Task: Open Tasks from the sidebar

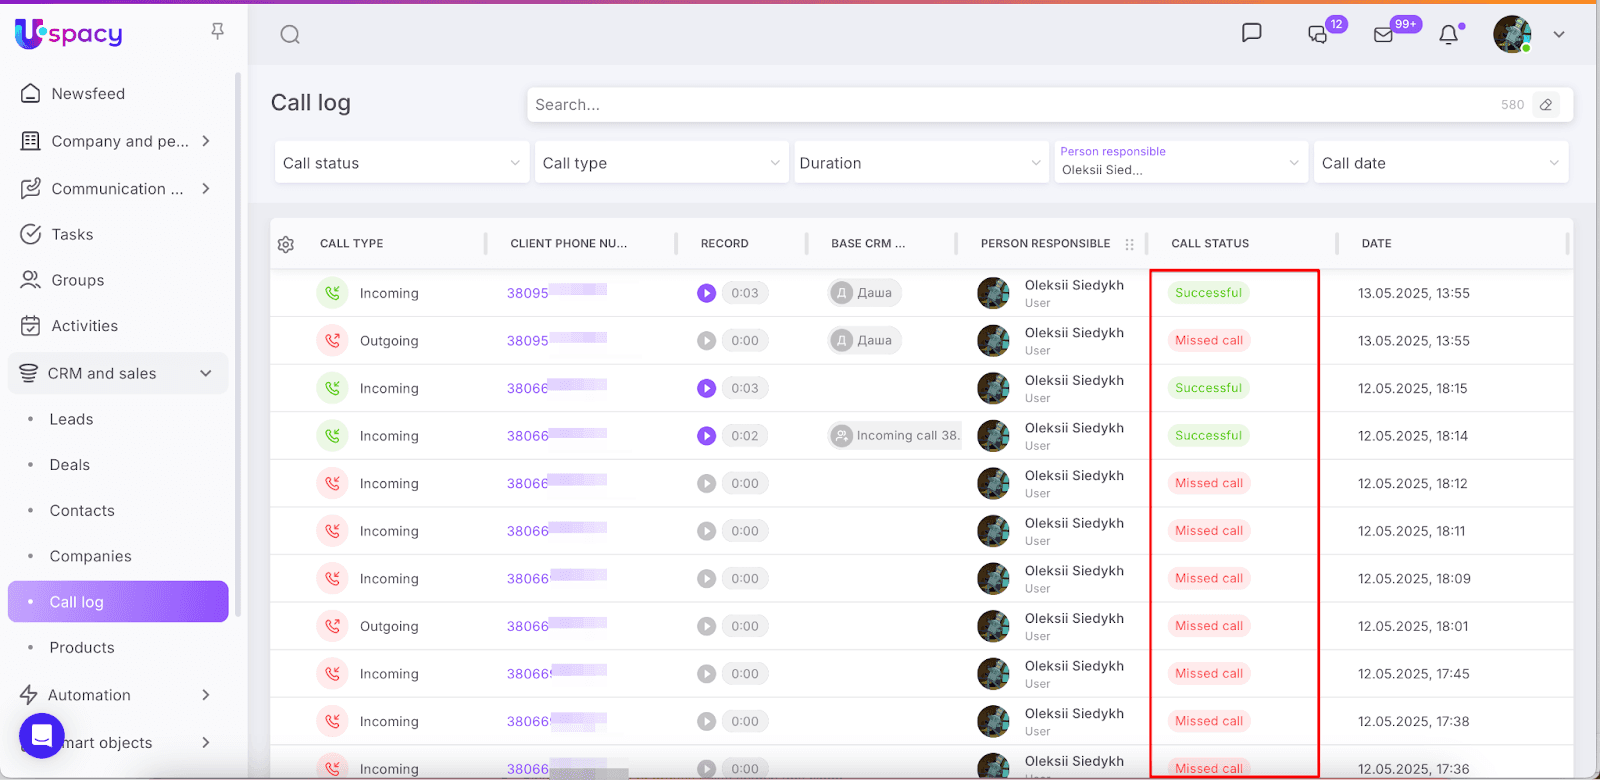Action: click(x=72, y=234)
